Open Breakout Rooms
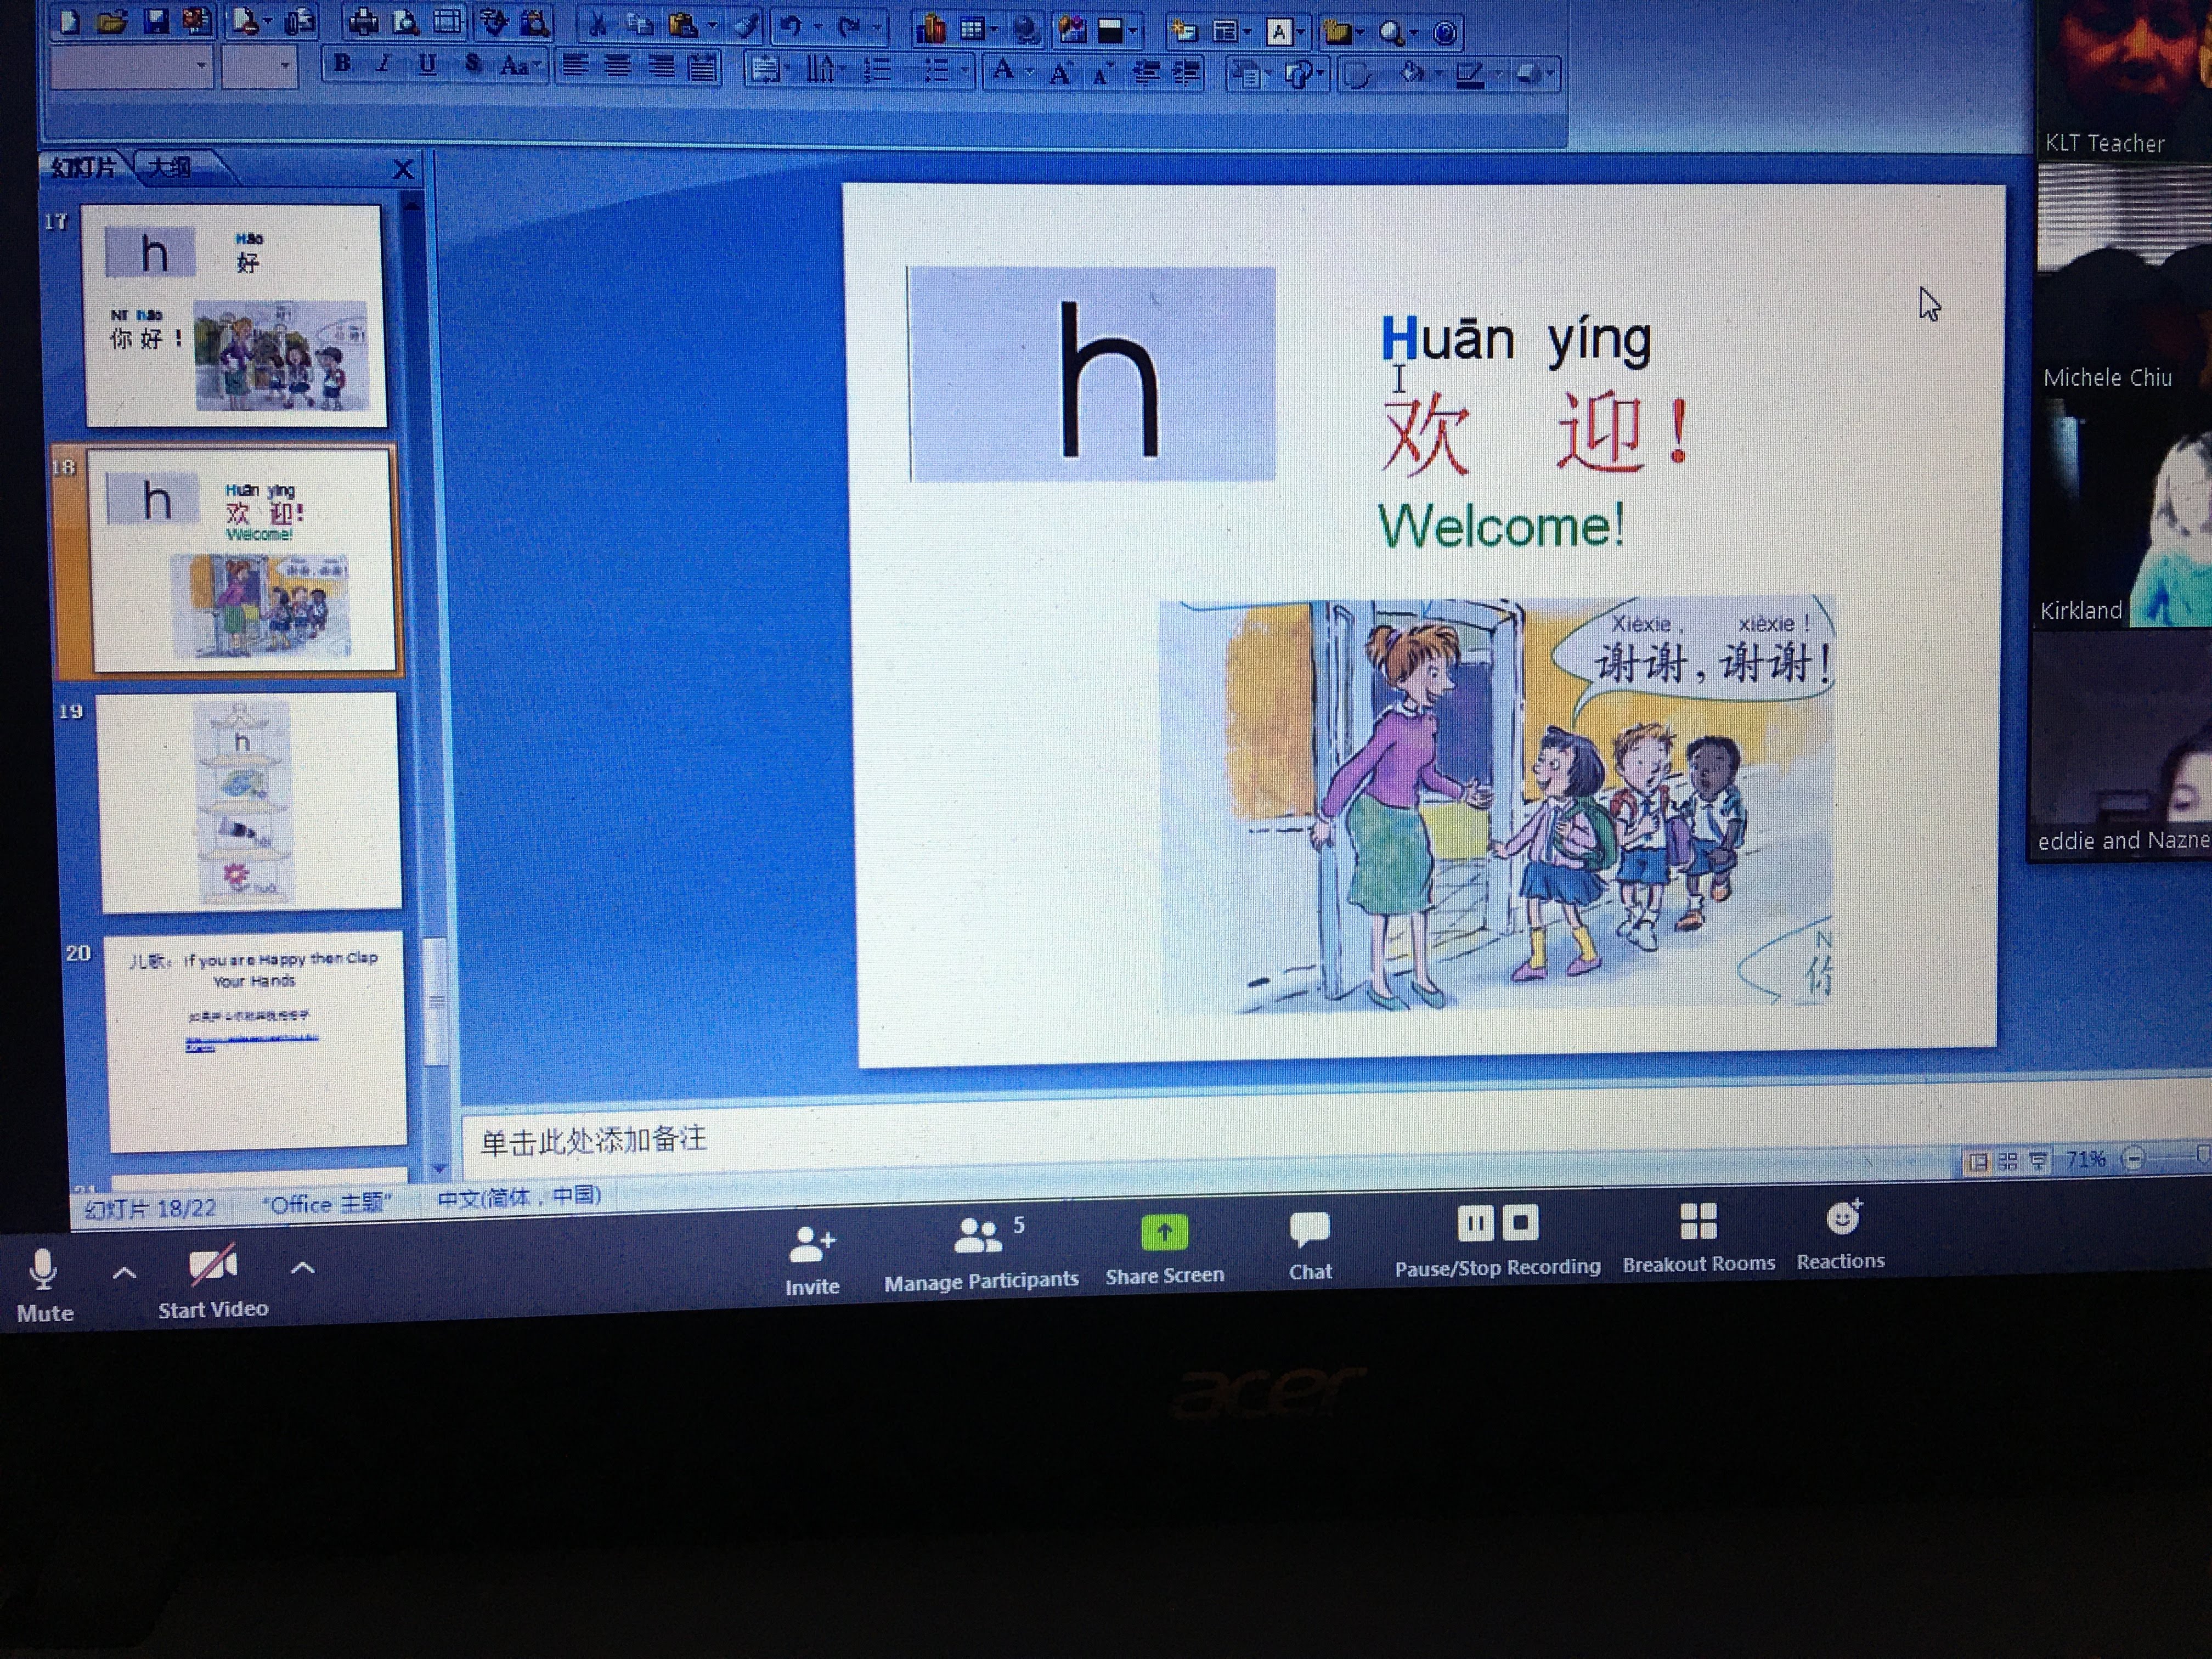The width and height of the screenshot is (2212, 1659). pyautogui.click(x=1698, y=1238)
